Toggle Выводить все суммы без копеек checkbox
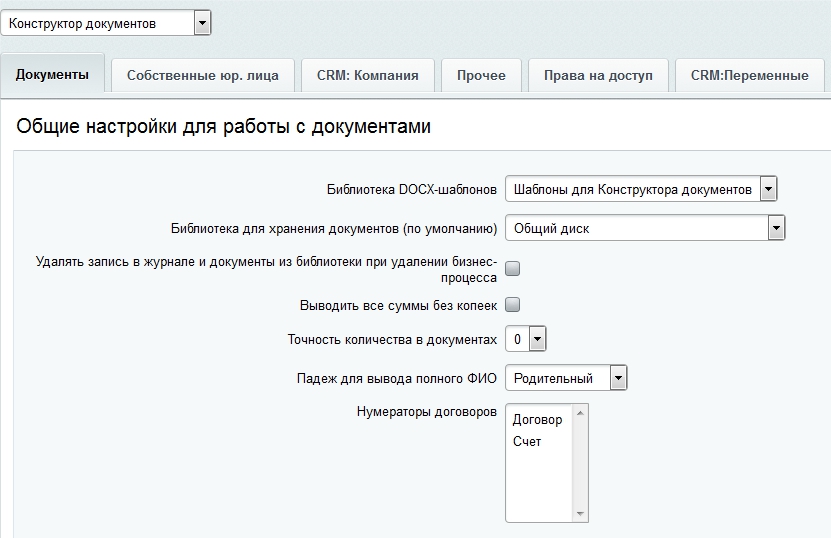 tap(513, 305)
